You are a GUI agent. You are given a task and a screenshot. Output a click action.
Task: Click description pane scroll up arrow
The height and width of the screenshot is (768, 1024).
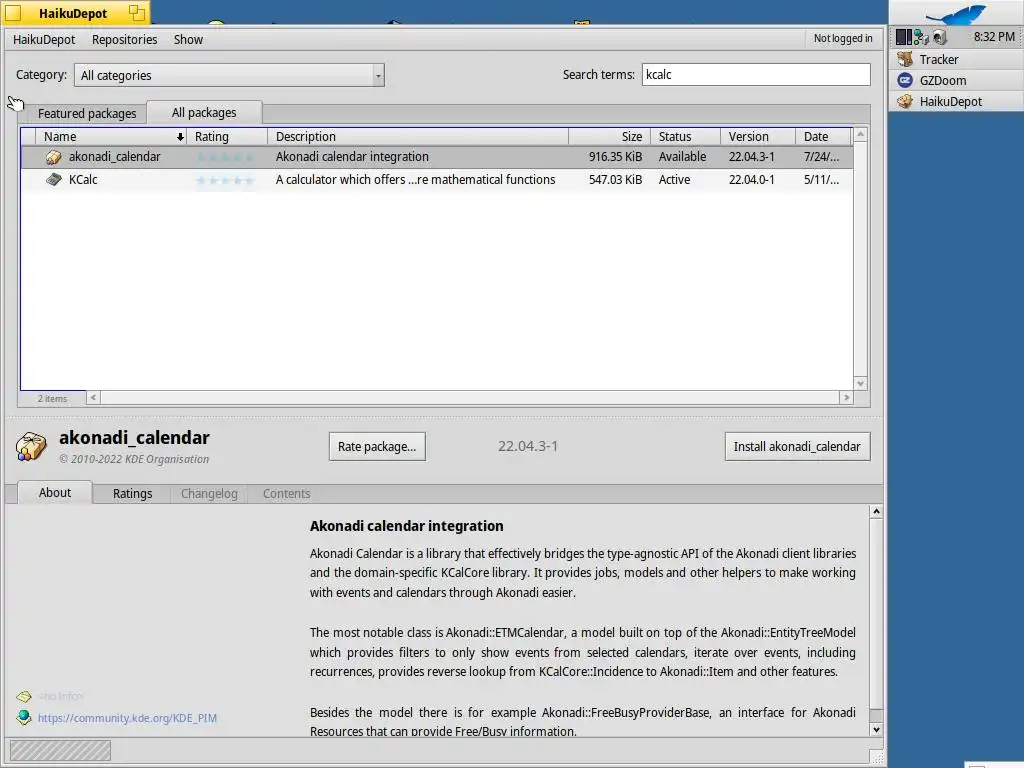point(876,511)
